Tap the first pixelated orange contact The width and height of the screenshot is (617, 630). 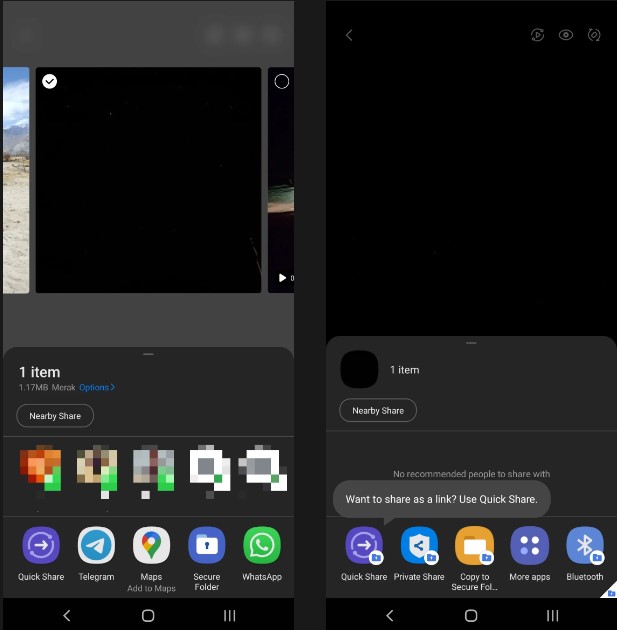(x=40, y=470)
